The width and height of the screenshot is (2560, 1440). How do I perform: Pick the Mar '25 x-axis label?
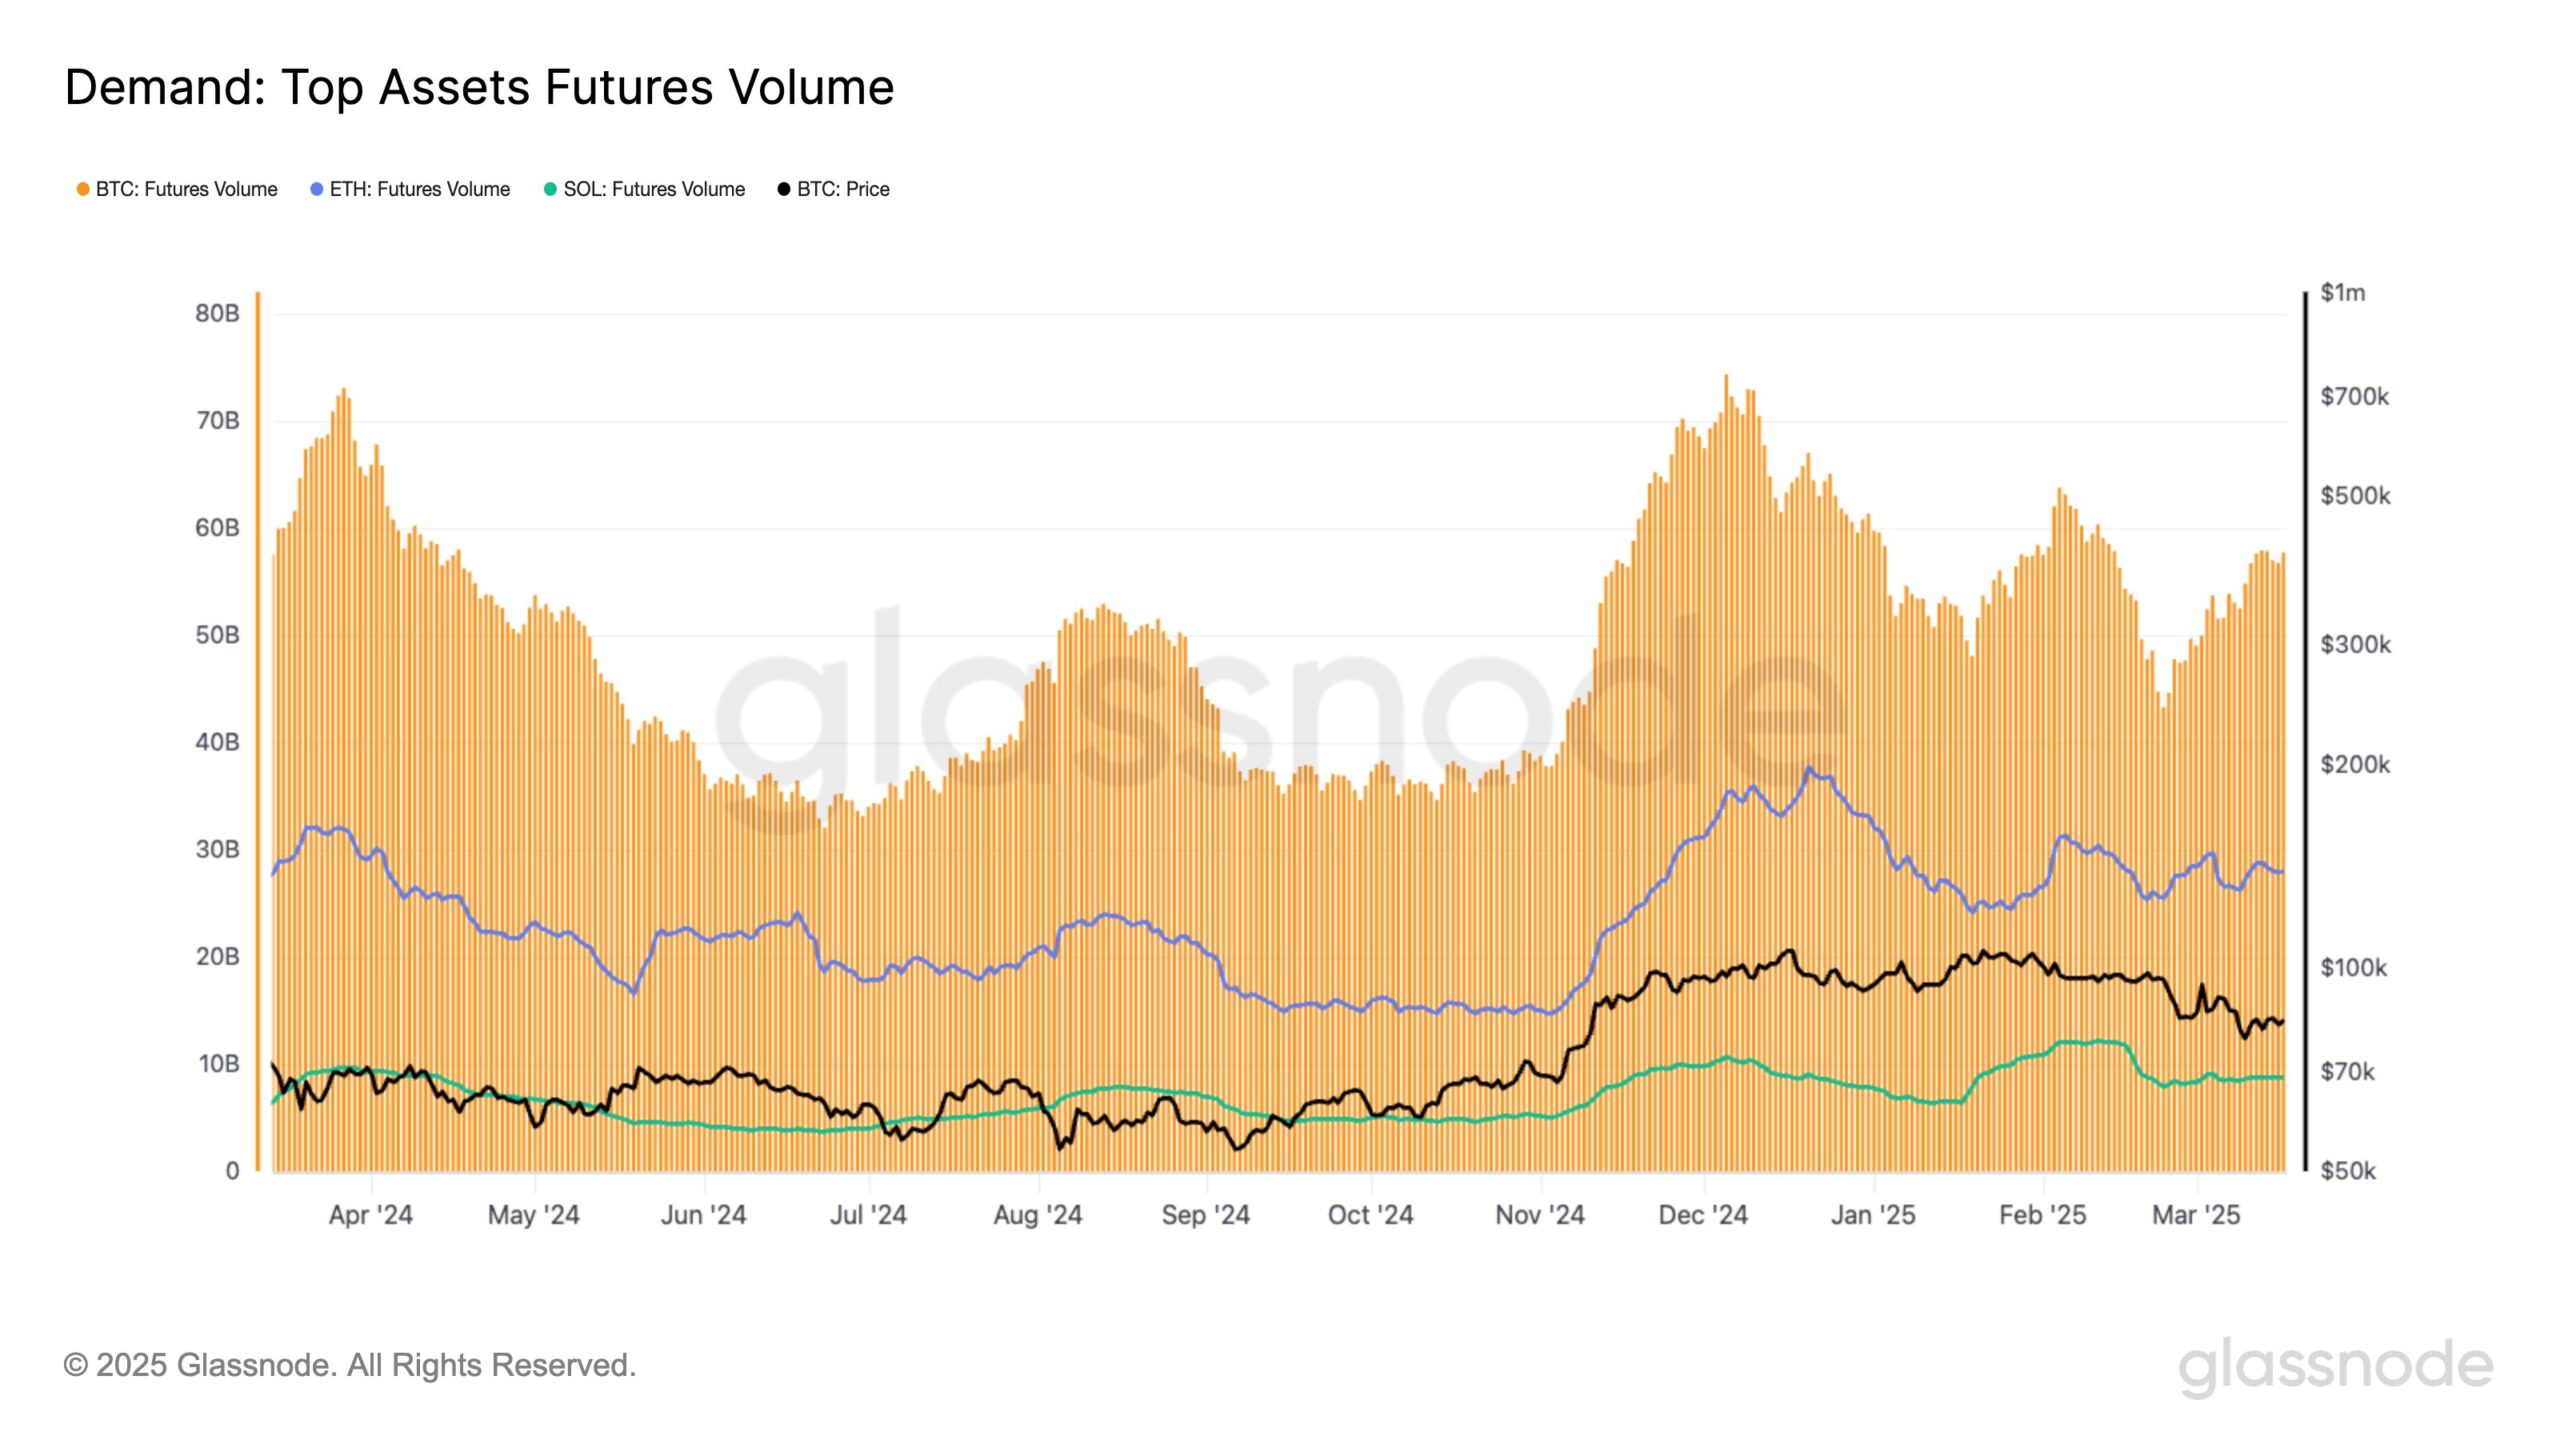[2196, 1215]
